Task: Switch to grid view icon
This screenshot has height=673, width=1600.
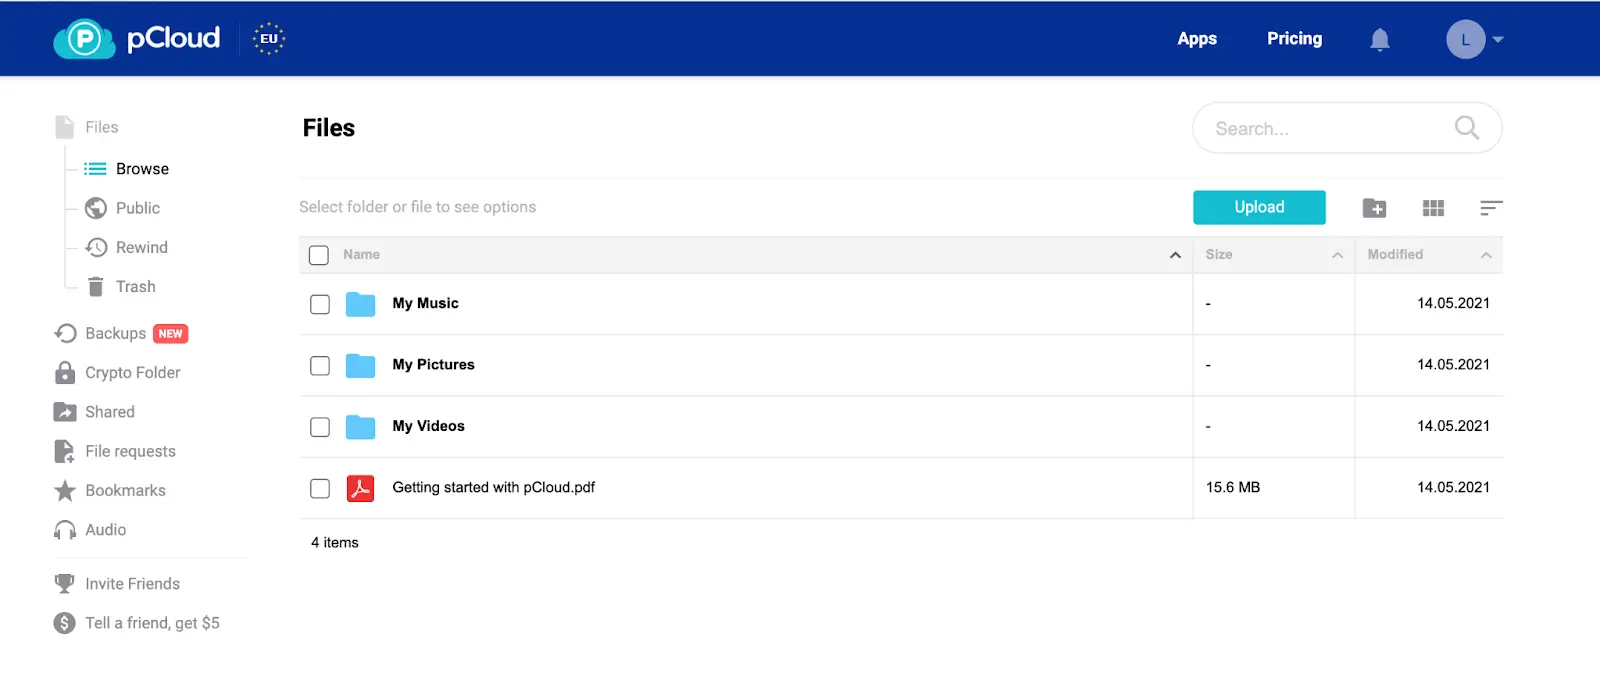Action: (x=1433, y=207)
